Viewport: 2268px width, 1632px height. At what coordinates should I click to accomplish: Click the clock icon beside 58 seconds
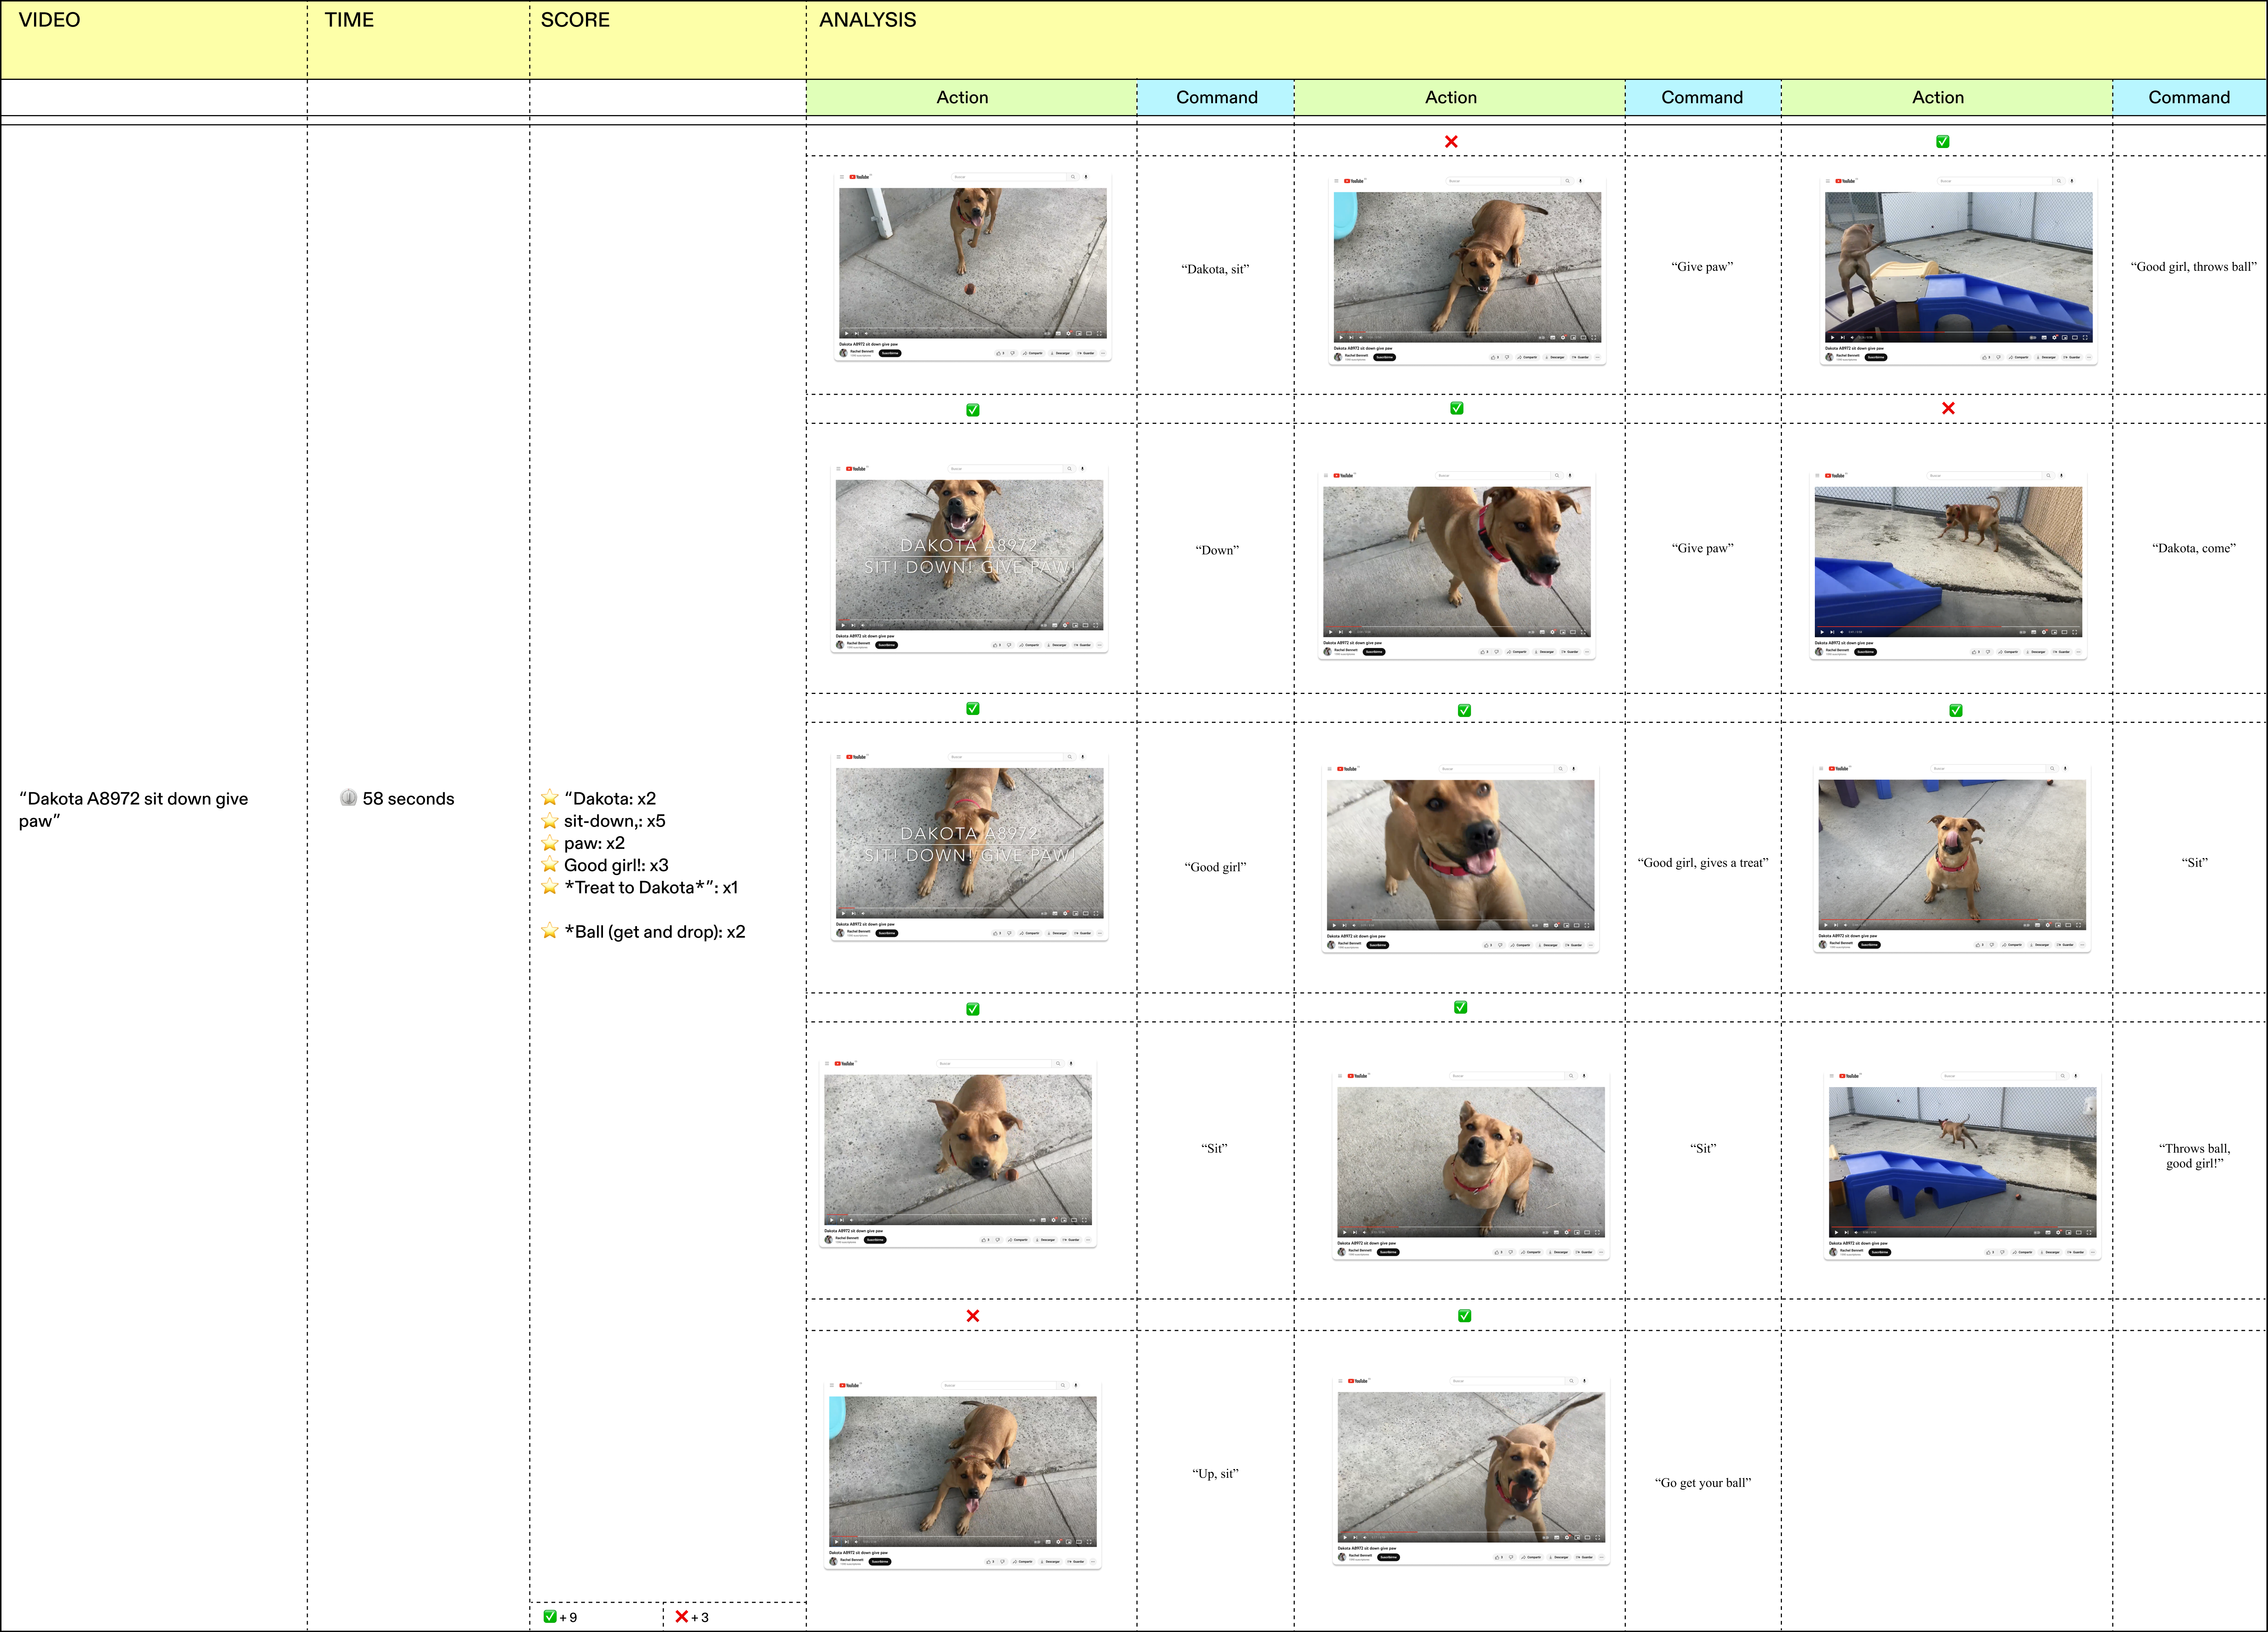click(348, 798)
